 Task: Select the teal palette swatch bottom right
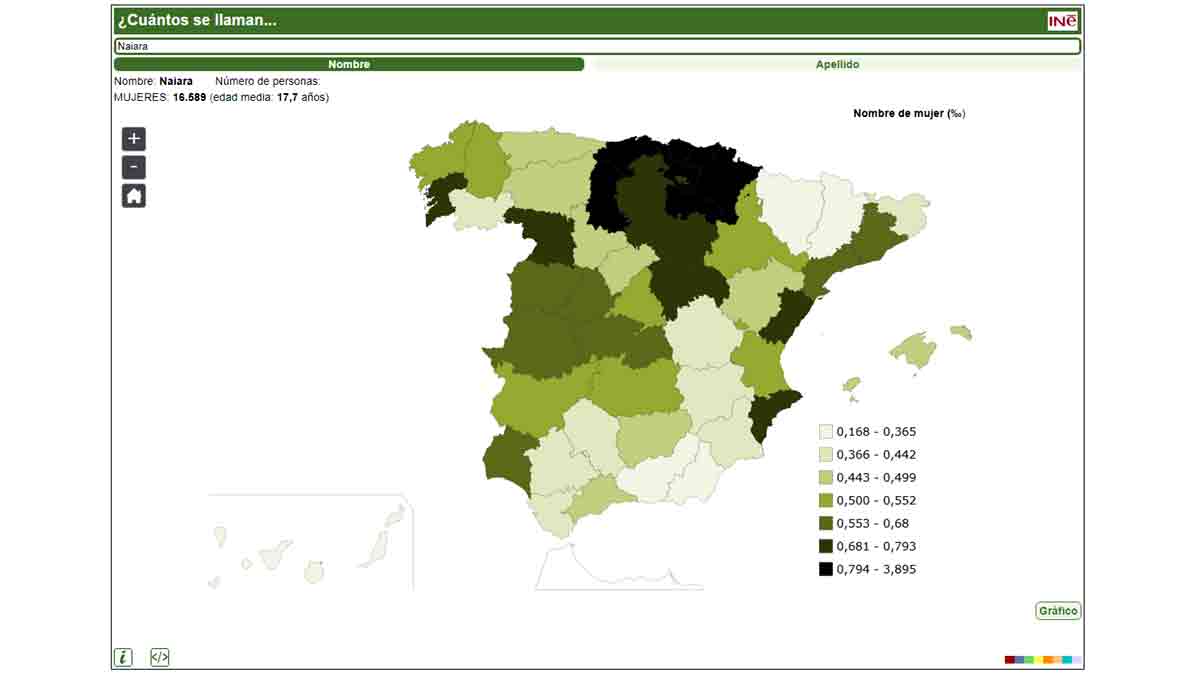click(x=1066, y=659)
